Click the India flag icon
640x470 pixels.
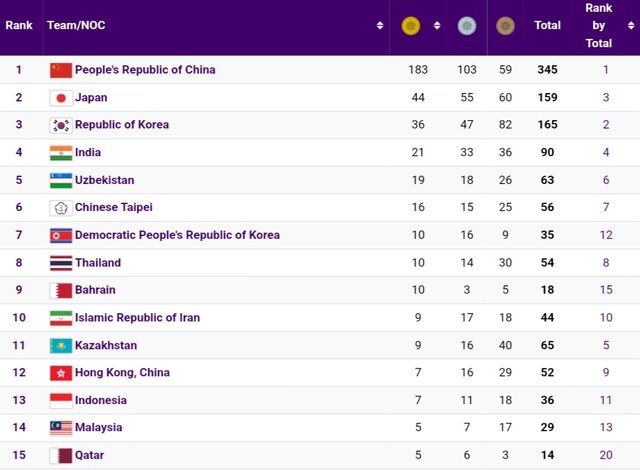(61, 153)
